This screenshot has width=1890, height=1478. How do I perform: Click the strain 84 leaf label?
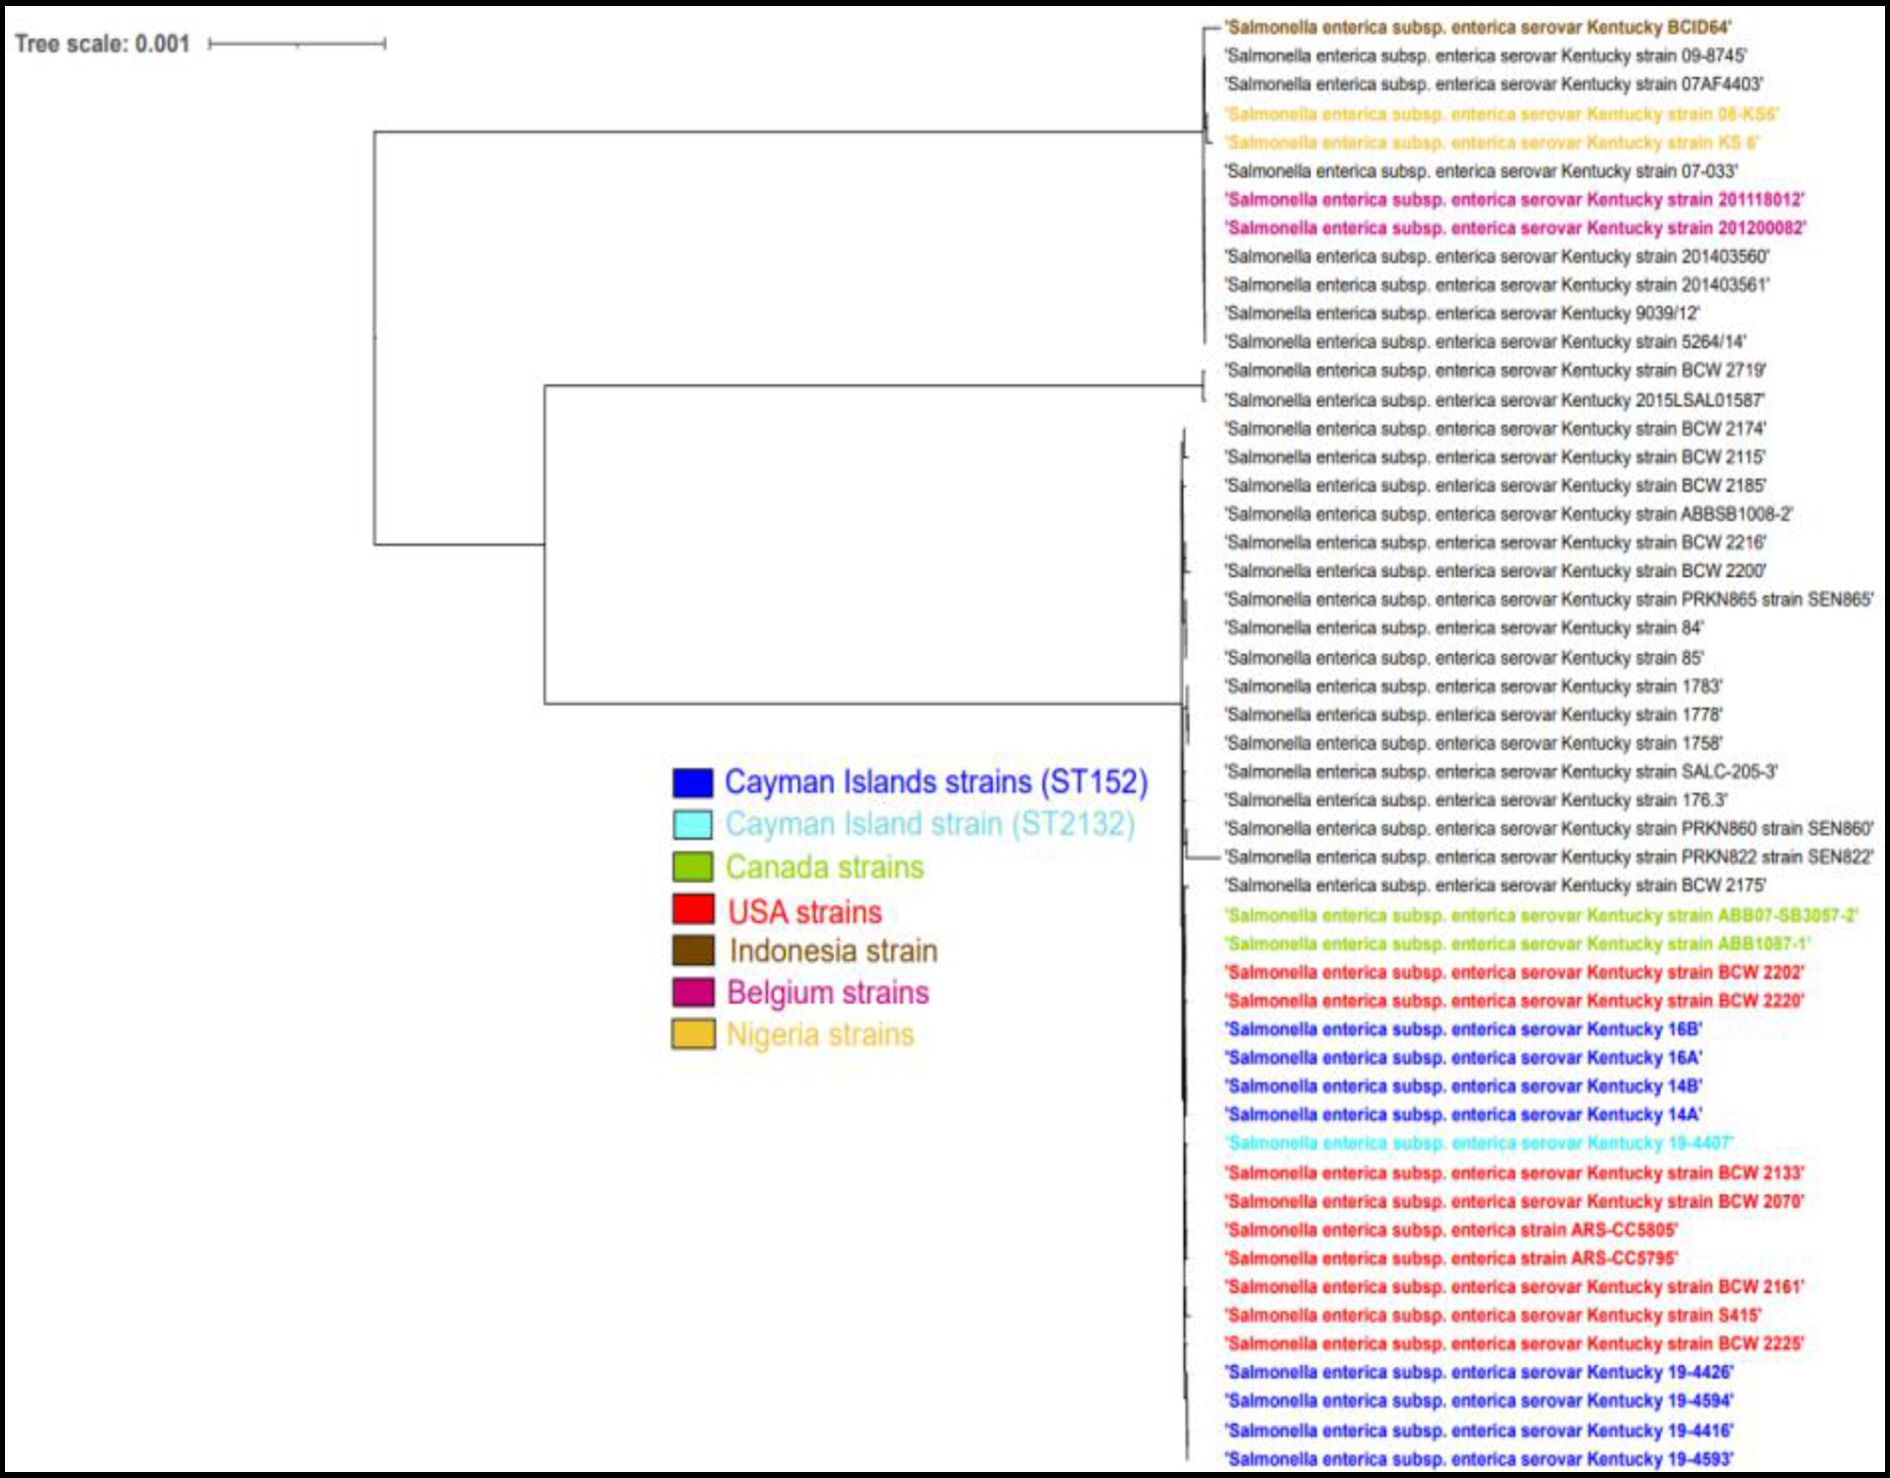click(1465, 628)
